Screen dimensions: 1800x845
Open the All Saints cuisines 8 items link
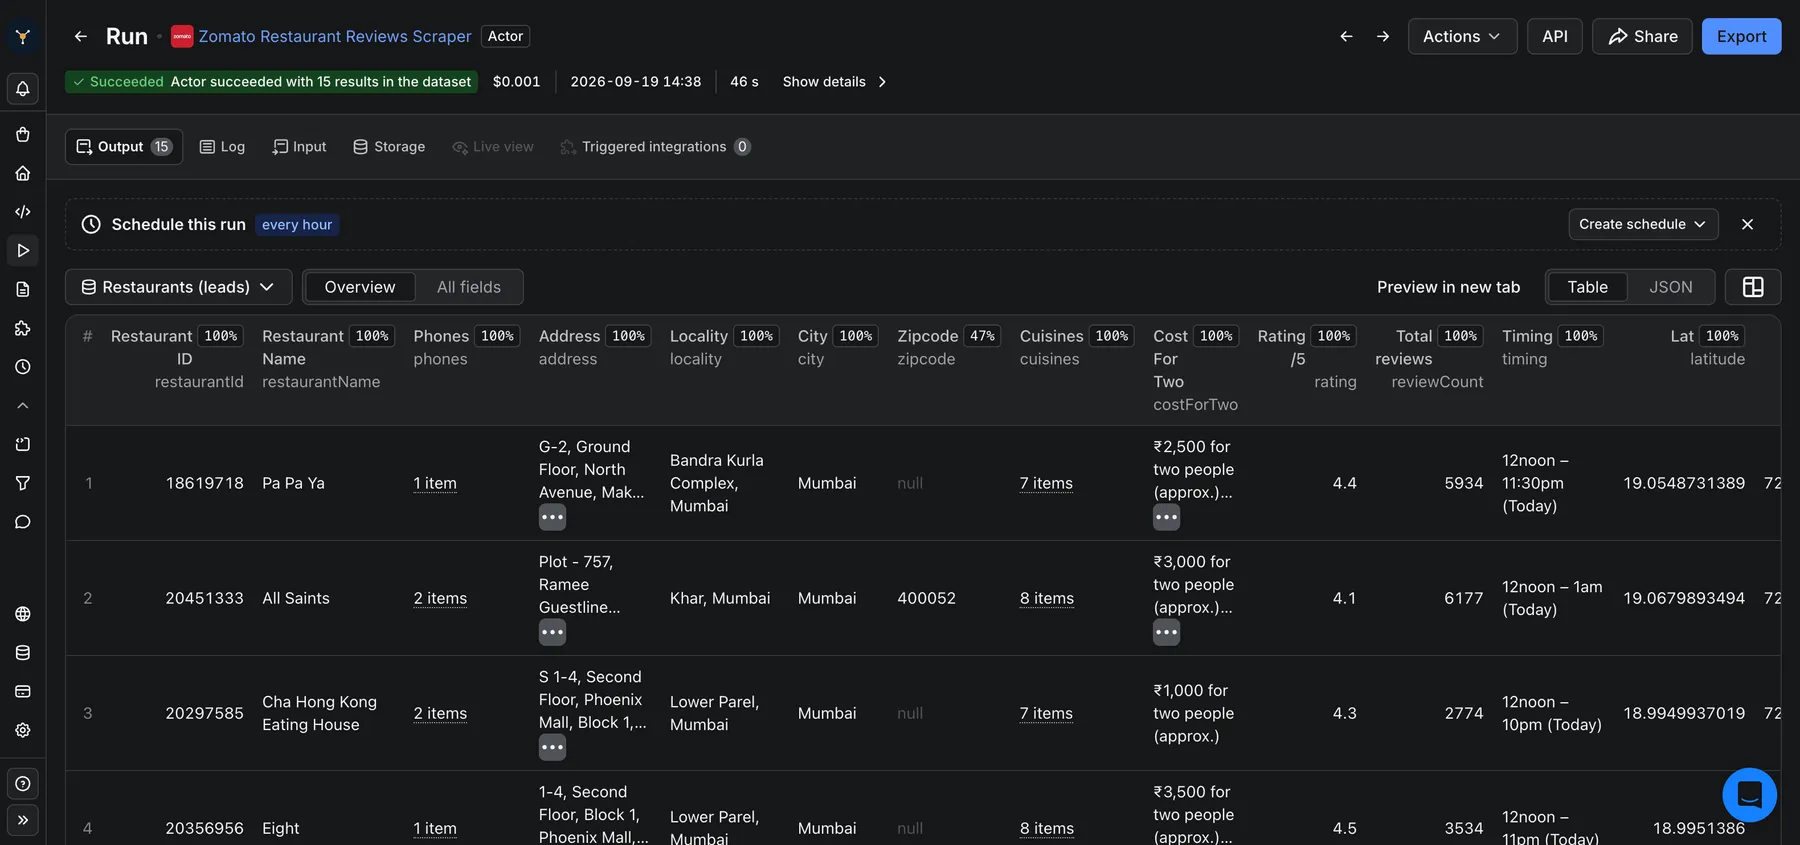(1047, 599)
